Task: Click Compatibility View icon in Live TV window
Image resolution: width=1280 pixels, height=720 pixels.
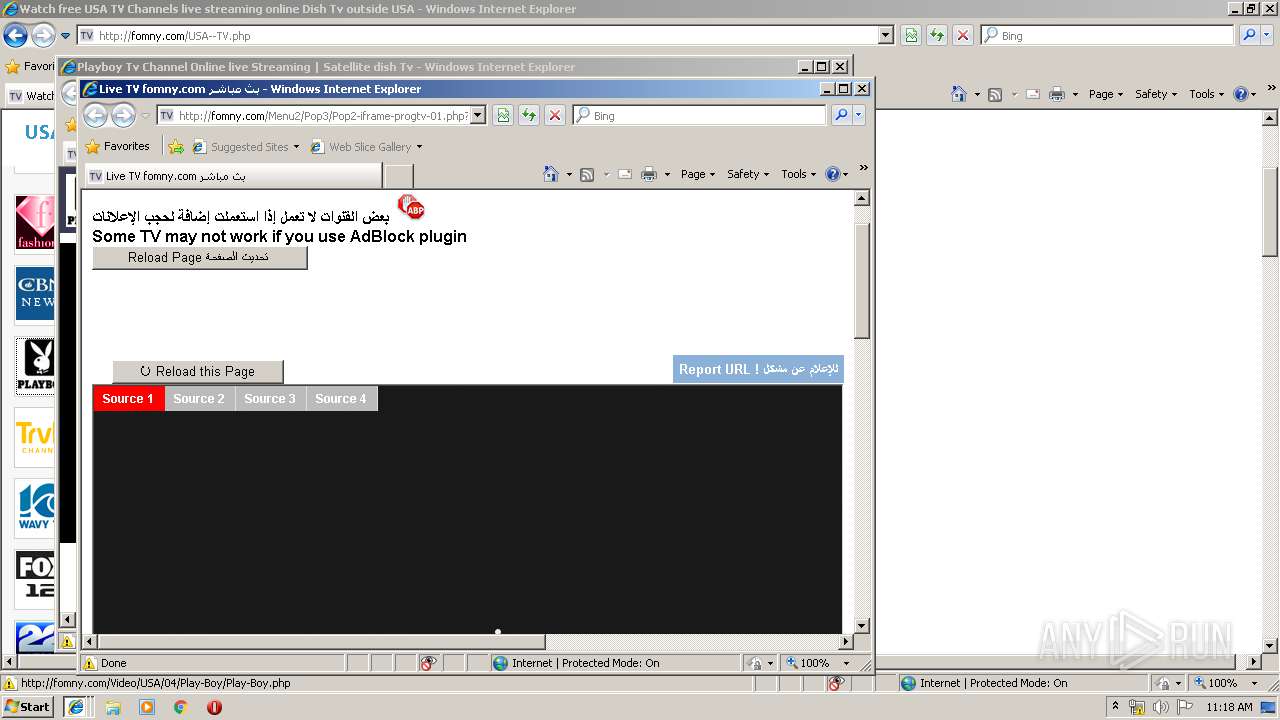Action: coord(503,115)
